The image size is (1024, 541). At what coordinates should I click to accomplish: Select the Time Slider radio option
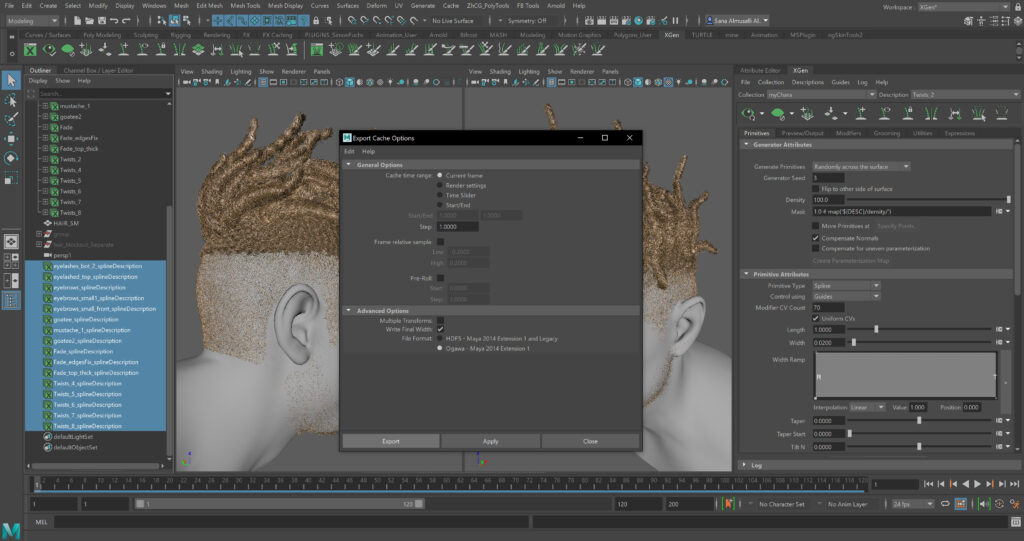440,195
